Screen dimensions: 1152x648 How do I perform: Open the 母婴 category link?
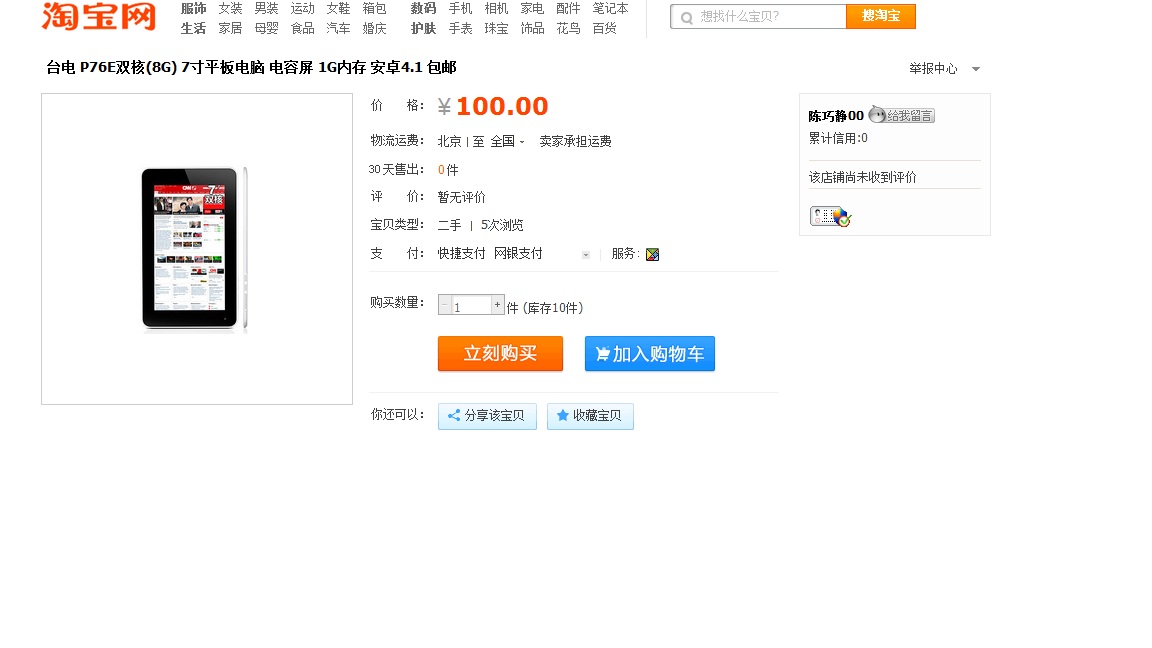[266, 28]
